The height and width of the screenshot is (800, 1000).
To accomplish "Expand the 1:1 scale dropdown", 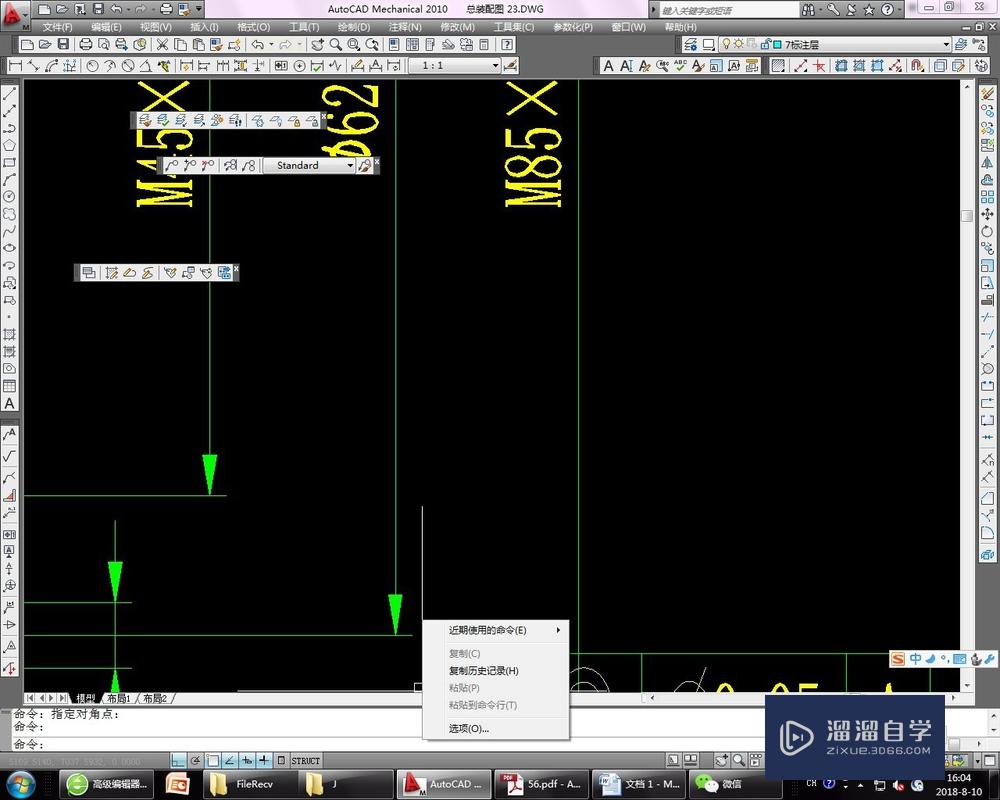I will [x=495, y=65].
